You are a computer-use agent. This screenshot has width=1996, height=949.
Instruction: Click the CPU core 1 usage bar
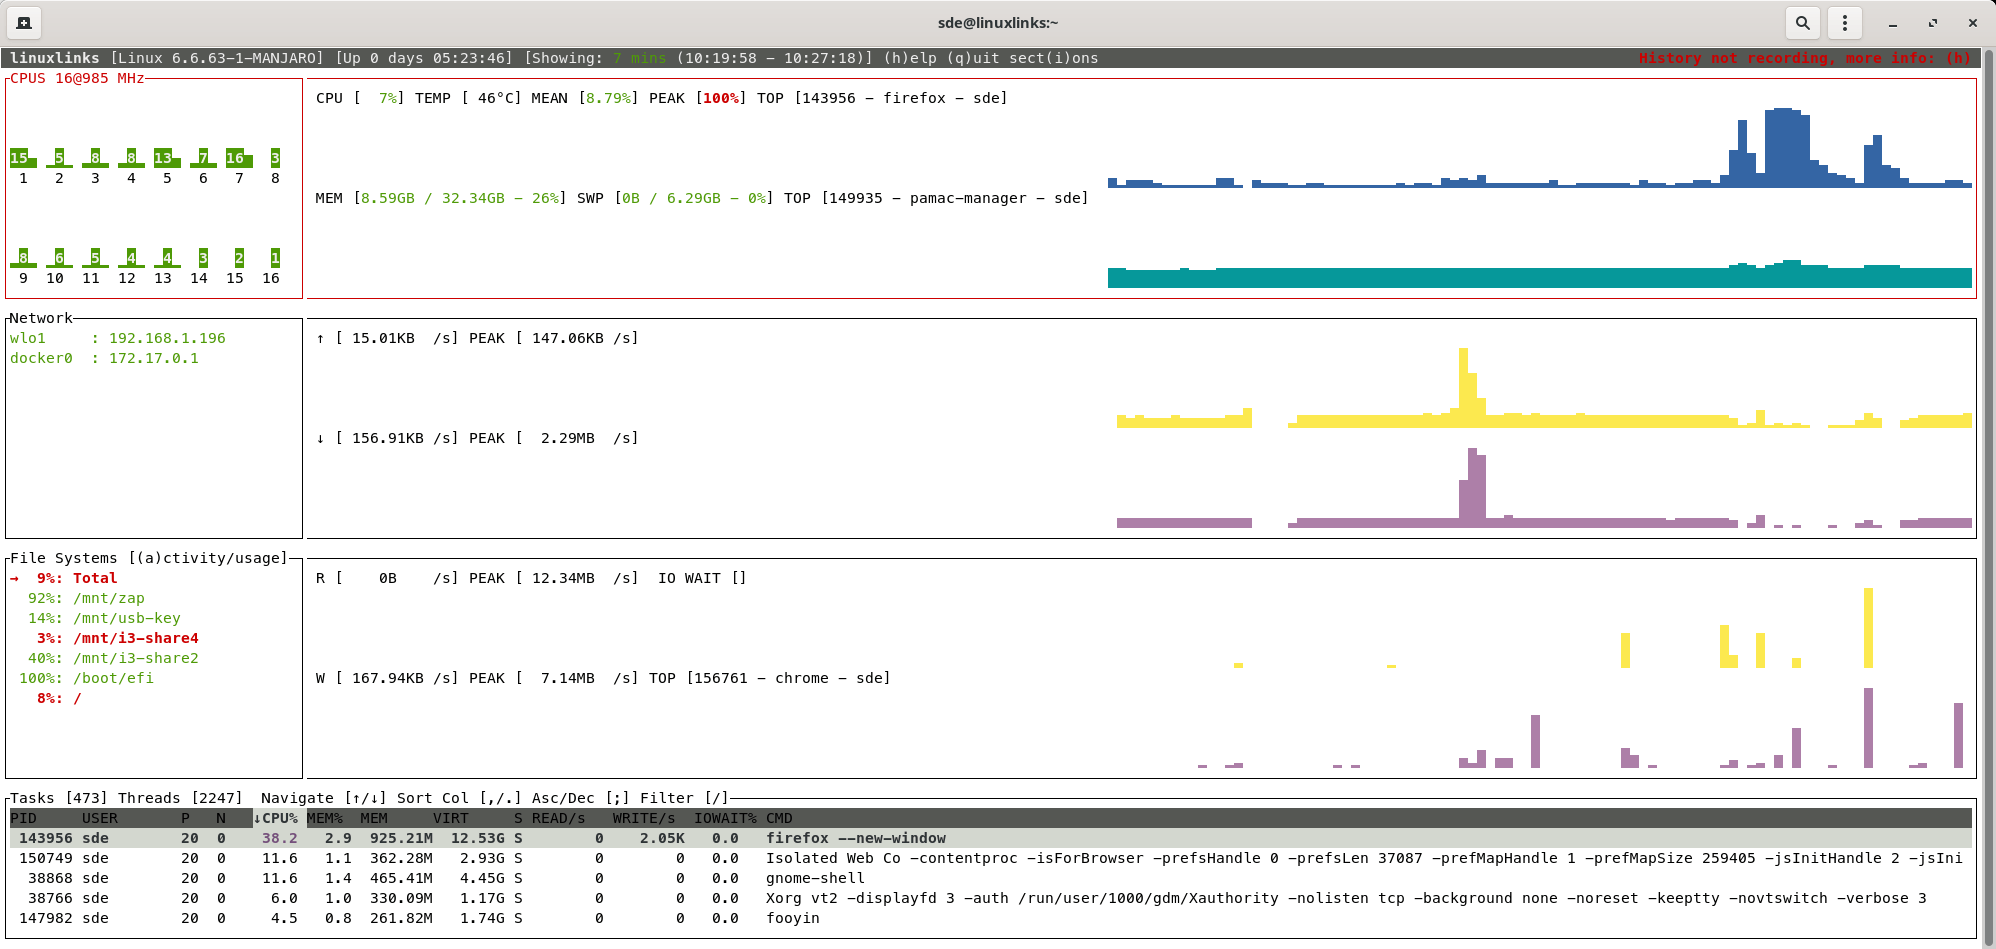coord(23,158)
